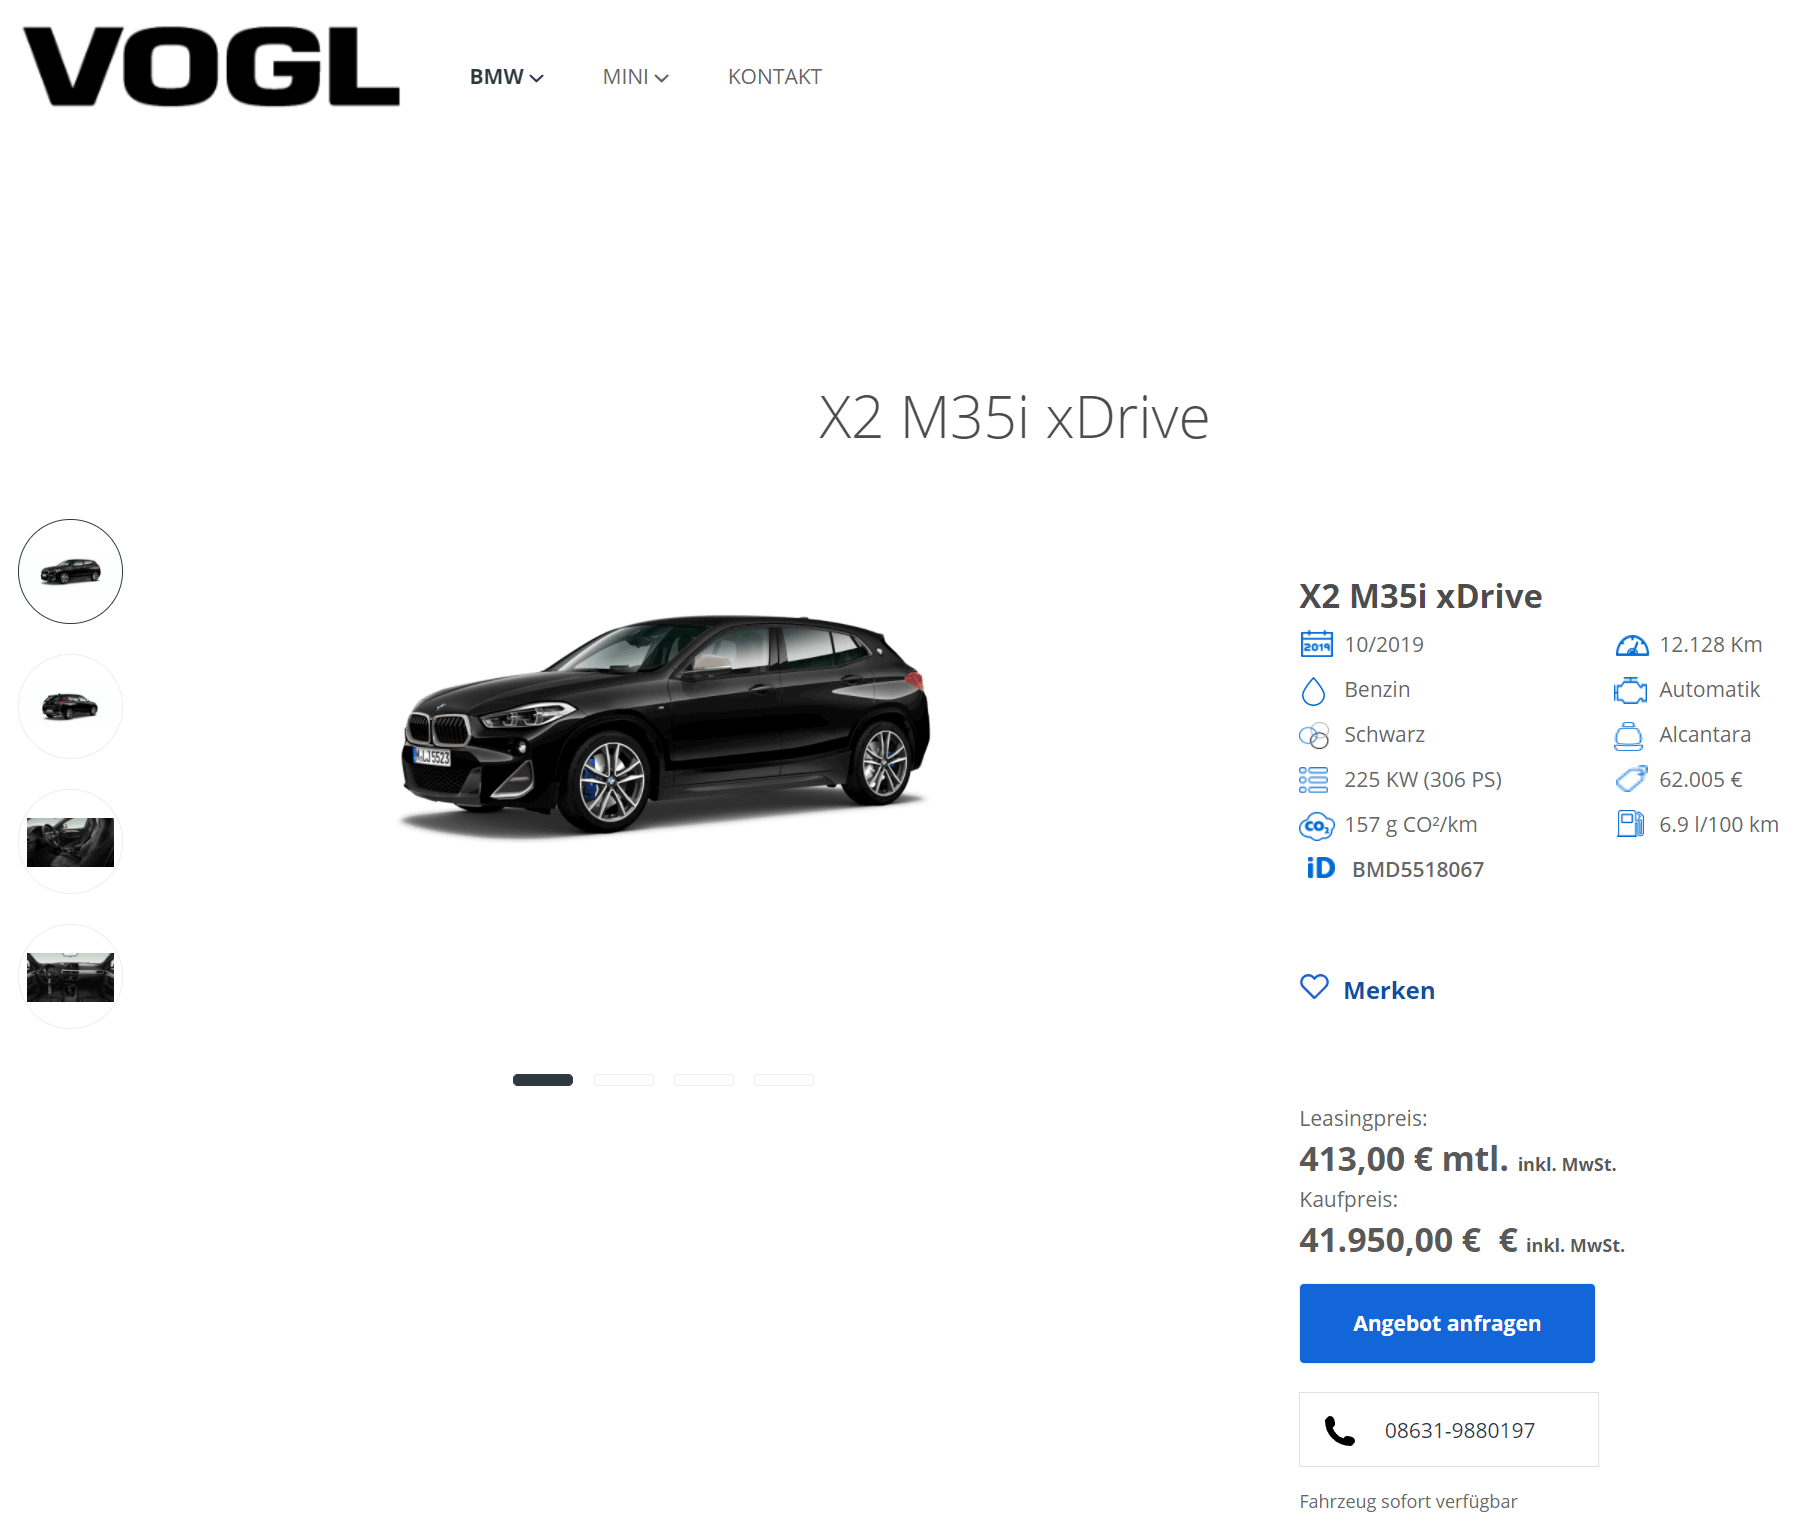Image resolution: width=1812 pixels, height=1532 pixels.
Task: Click the calendar icon beside 10/2019
Action: 1316,644
